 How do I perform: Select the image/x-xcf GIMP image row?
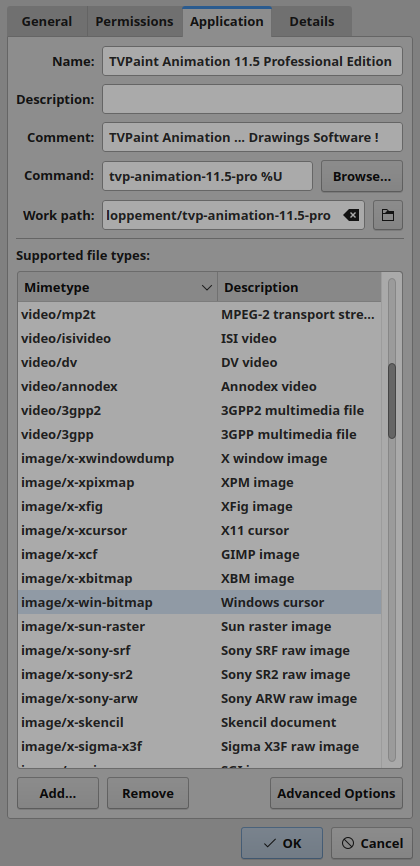(200, 555)
